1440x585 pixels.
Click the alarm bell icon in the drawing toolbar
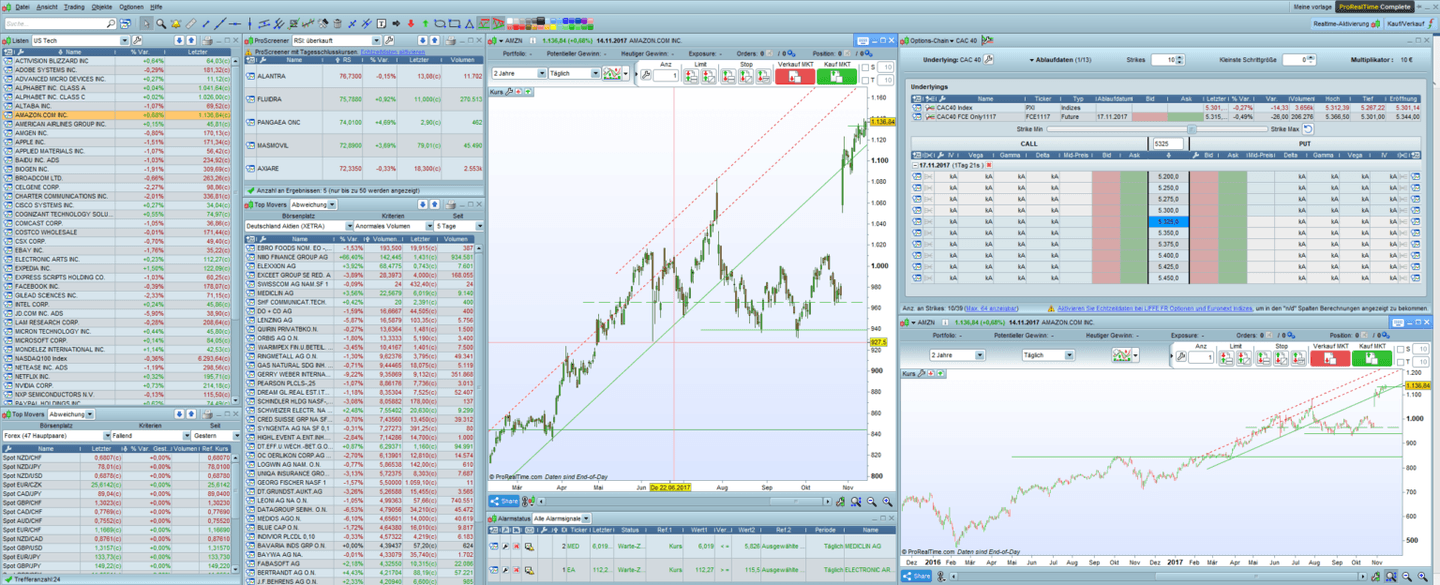coord(176,23)
